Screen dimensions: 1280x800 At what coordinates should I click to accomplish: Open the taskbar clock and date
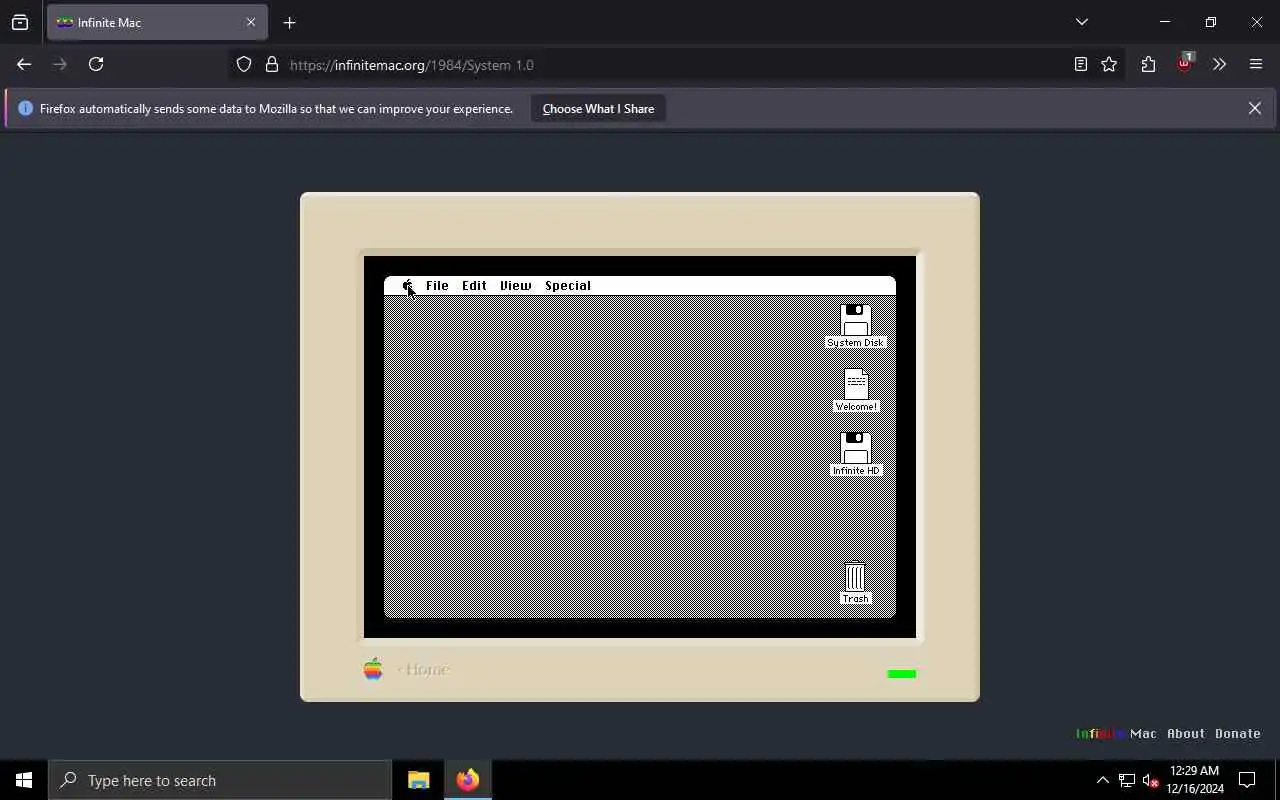click(1194, 780)
